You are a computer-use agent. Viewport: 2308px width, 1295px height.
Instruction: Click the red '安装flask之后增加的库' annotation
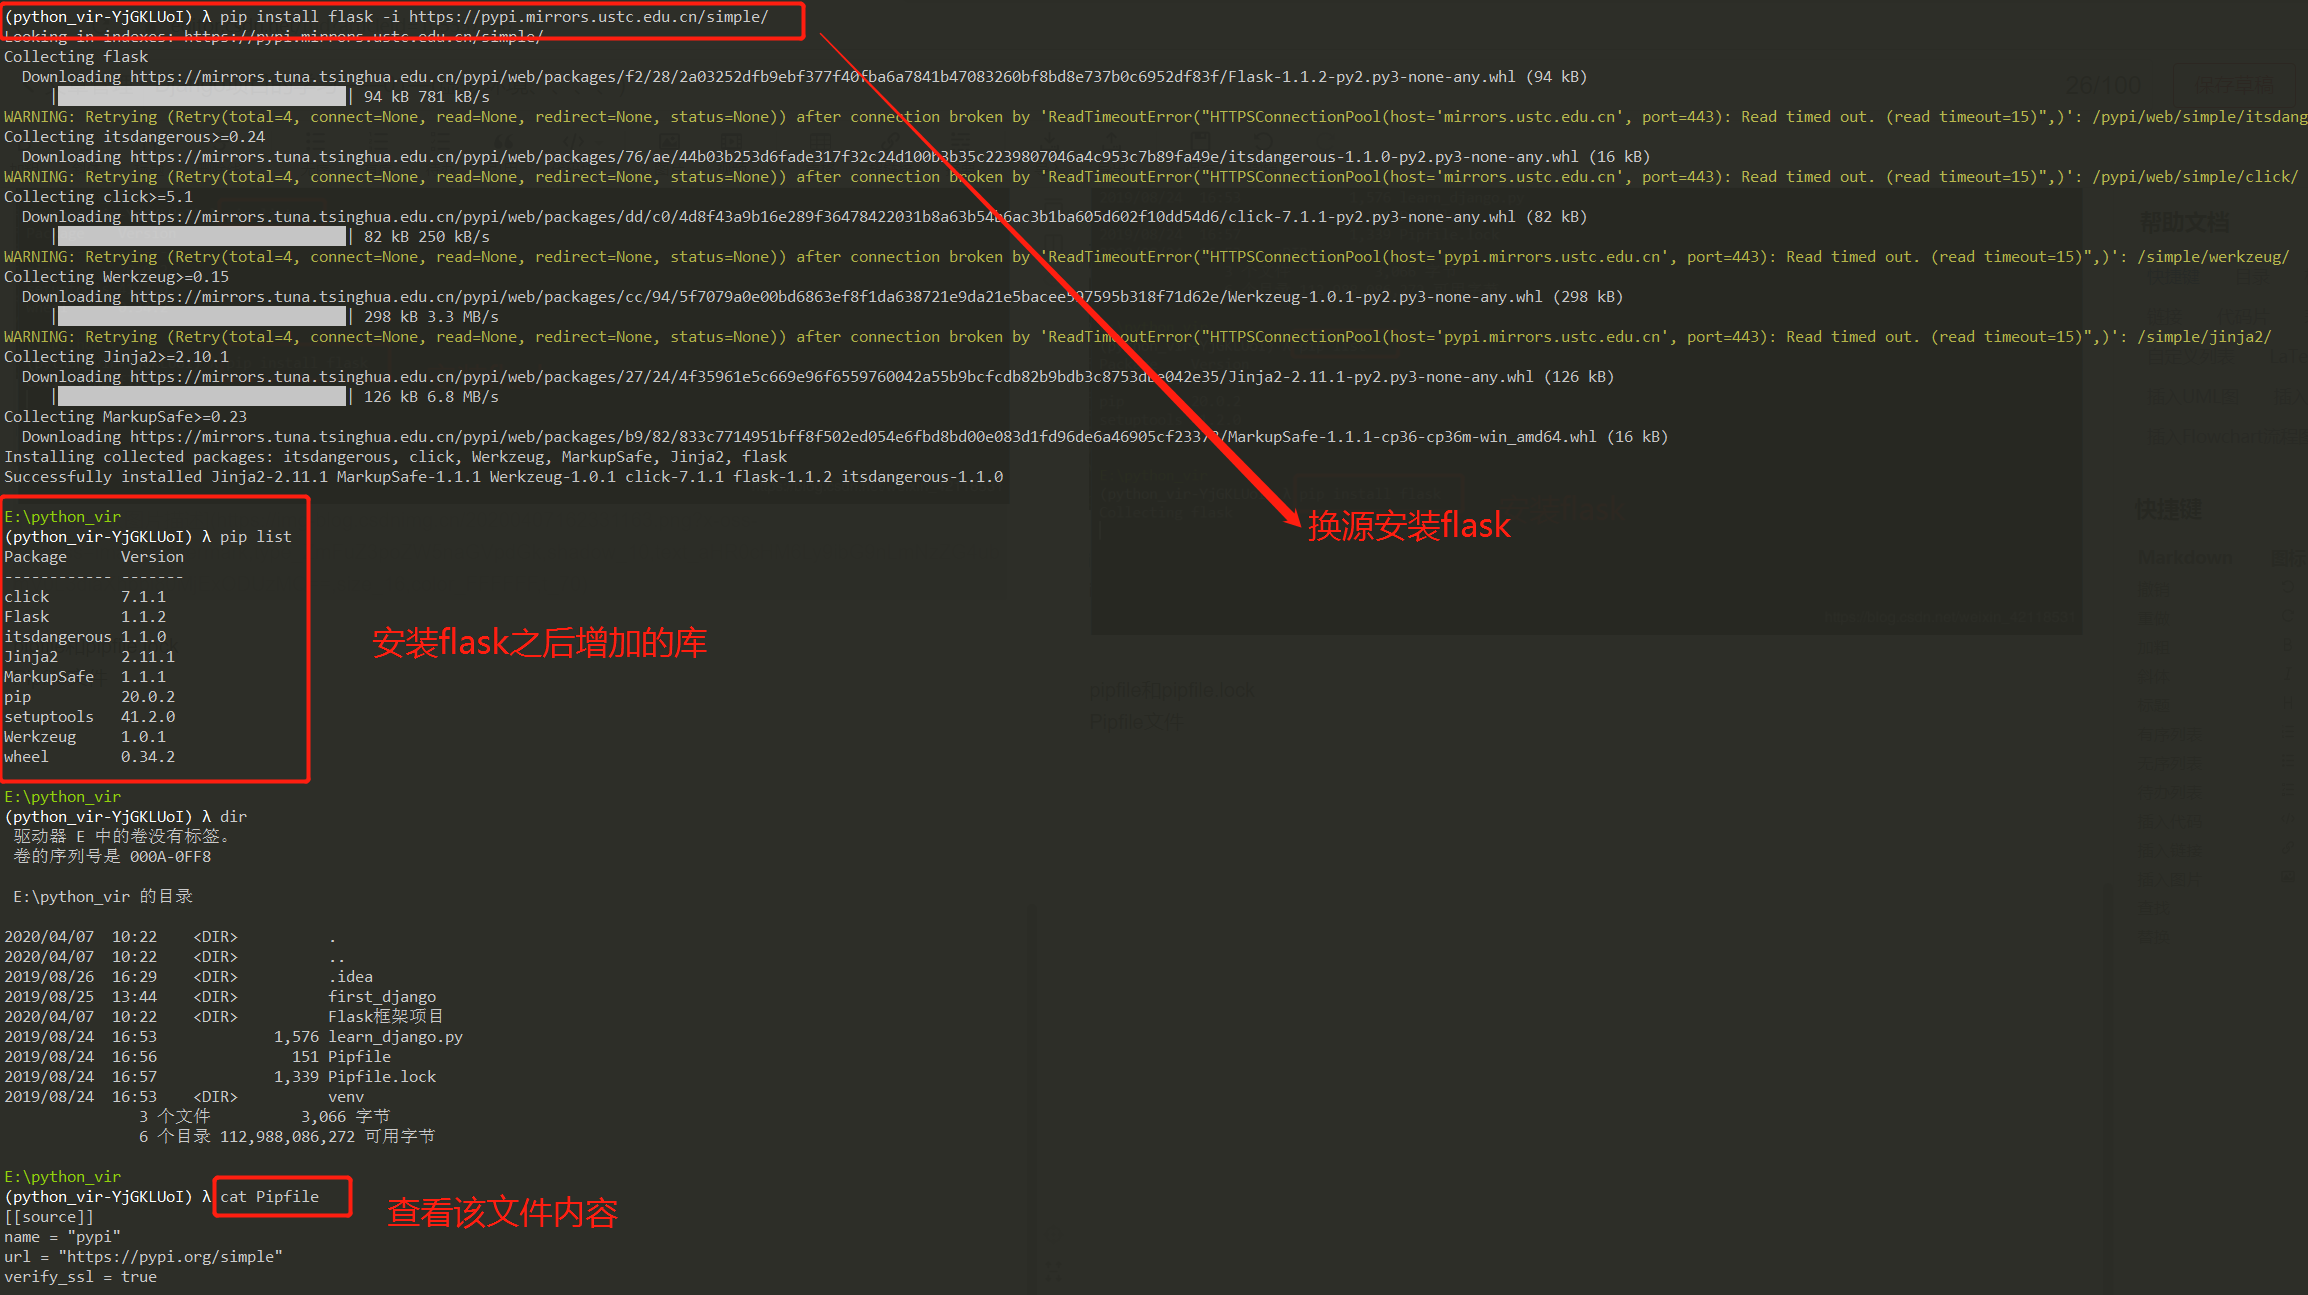[x=539, y=642]
